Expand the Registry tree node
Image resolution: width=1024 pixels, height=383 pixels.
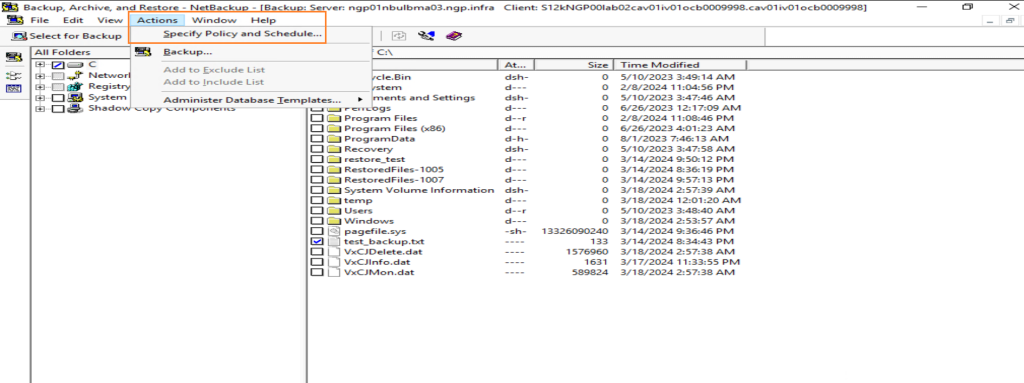pyautogui.click(x=40, y=86)
